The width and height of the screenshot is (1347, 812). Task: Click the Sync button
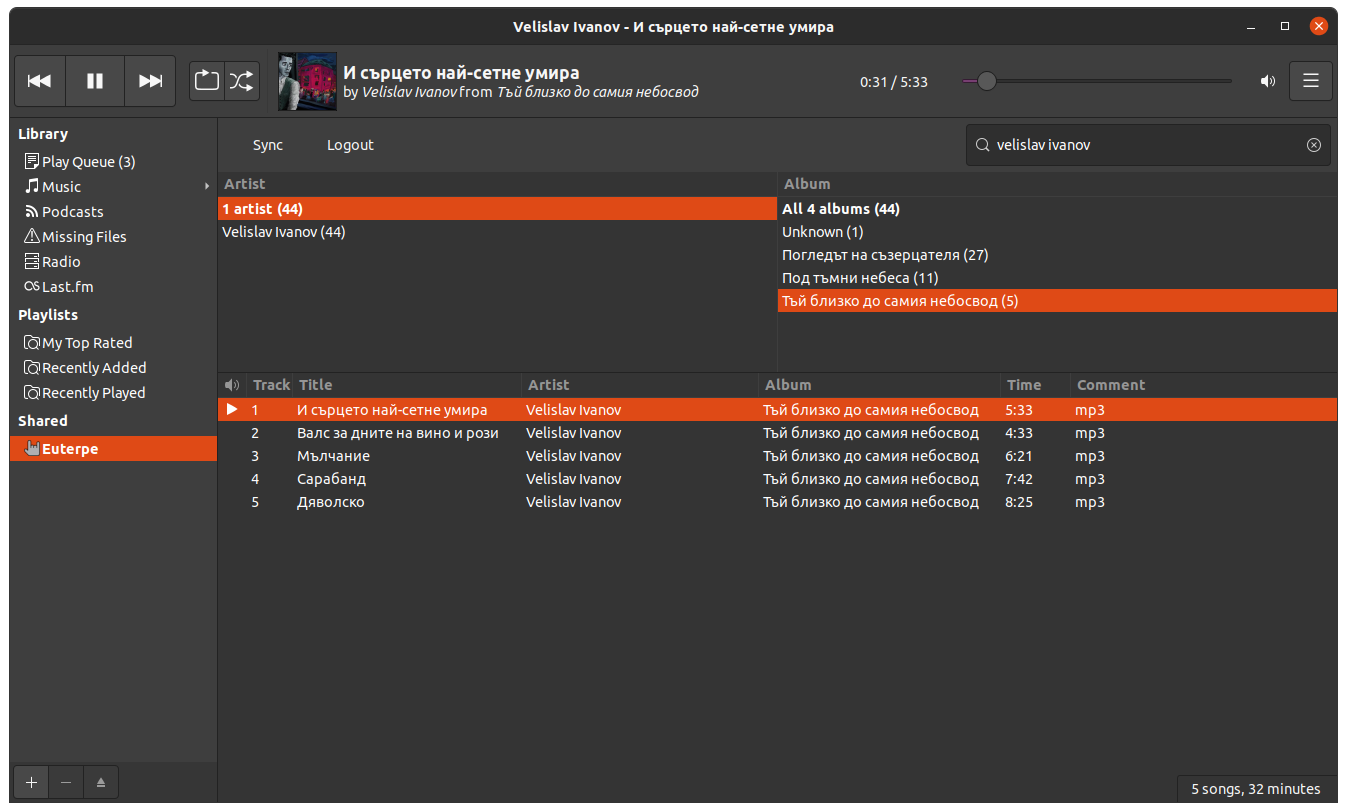pyautogui.click(x=268, y=145)
